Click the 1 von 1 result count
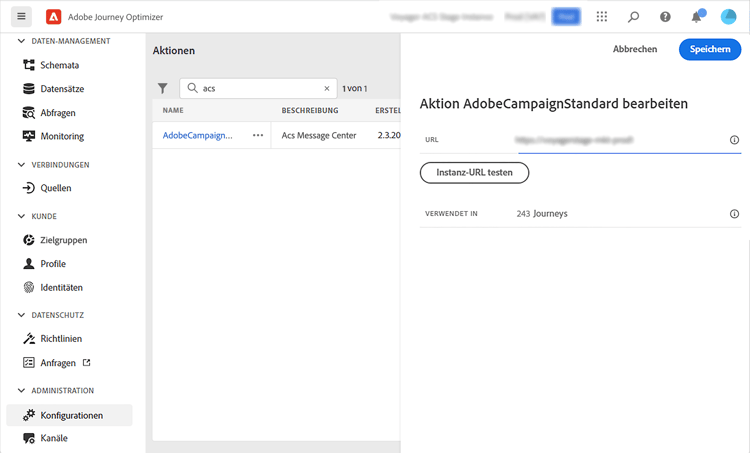Screen dimensions: 750x453 coord(354,88)
